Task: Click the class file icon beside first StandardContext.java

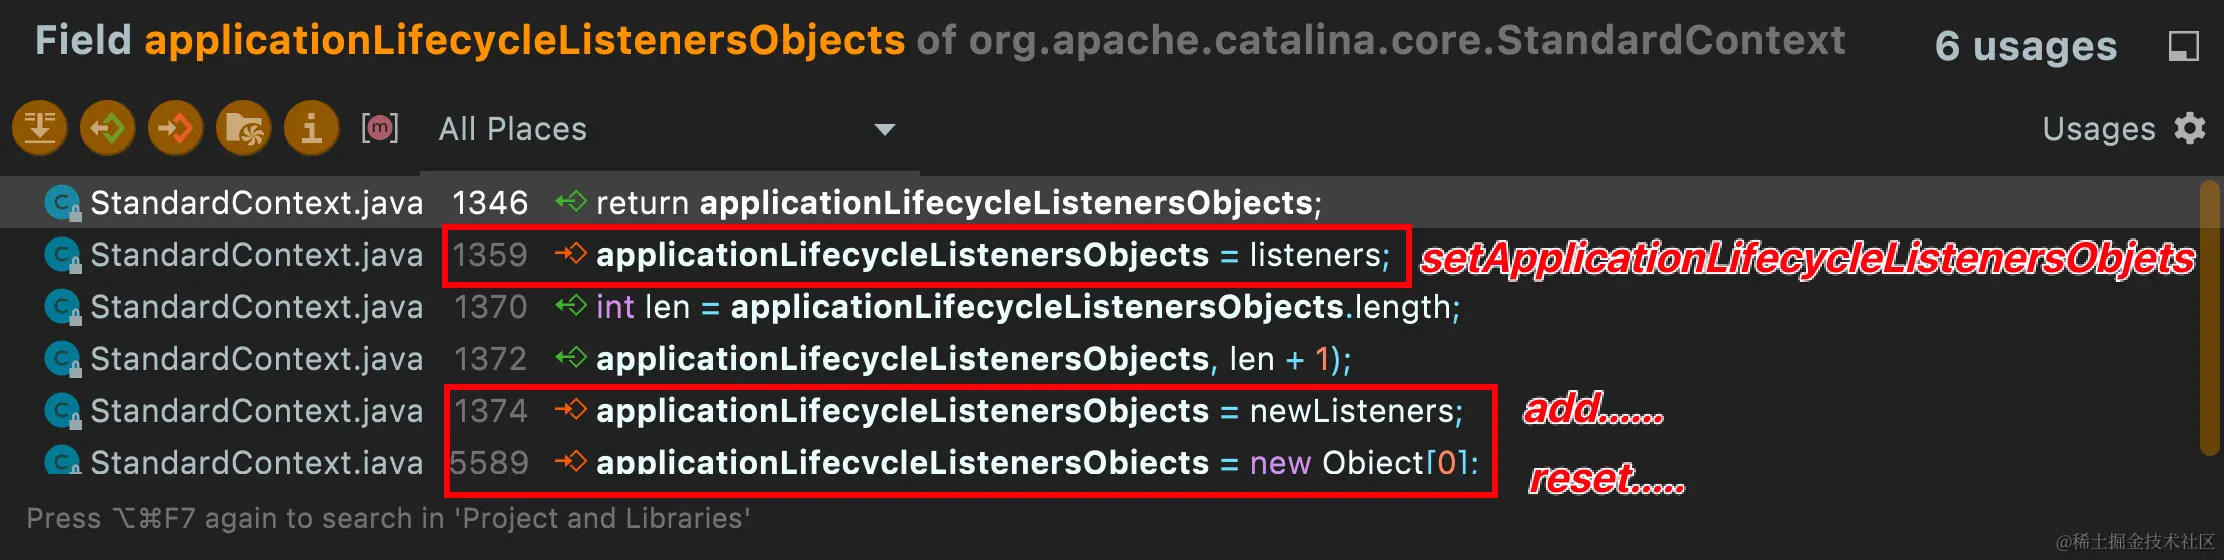Action: [62, 204]
